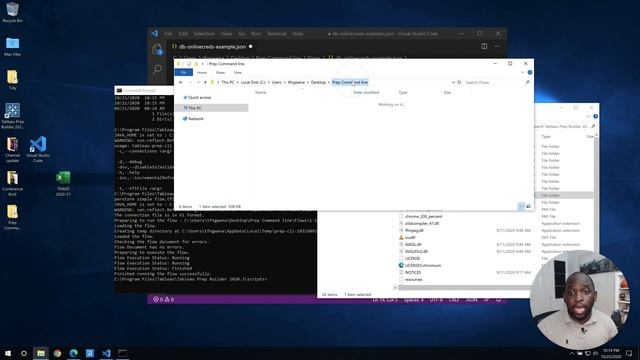Screen dimensions: 640x360
Task: Select the chrome_200_percent file in back explorer
Action: click(x=423, y=216)
